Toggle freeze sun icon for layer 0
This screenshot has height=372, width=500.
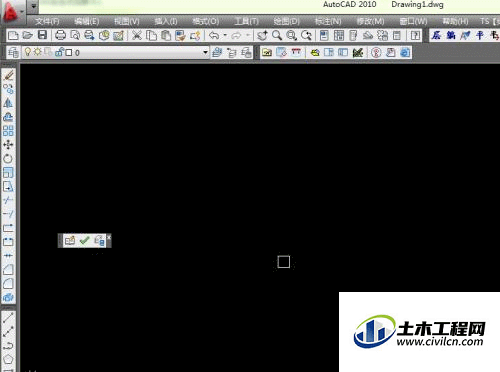pos(38,52)
